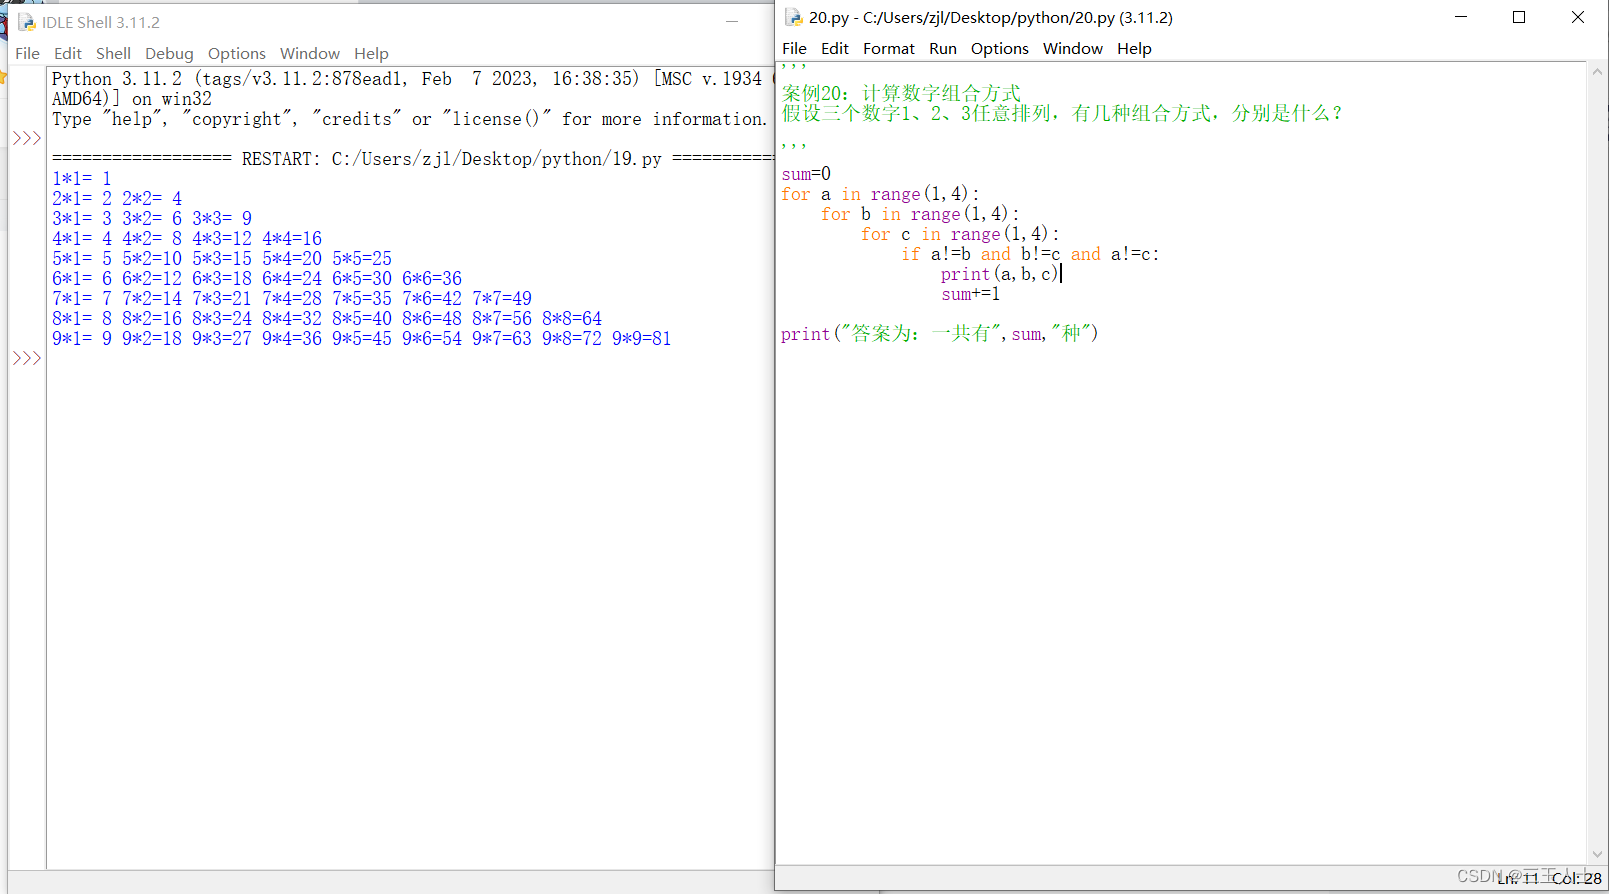Viewport: 1609px width, 894px height.
Task: Open Options menu in 20.py editor
Action: (x=1000, y=48)
